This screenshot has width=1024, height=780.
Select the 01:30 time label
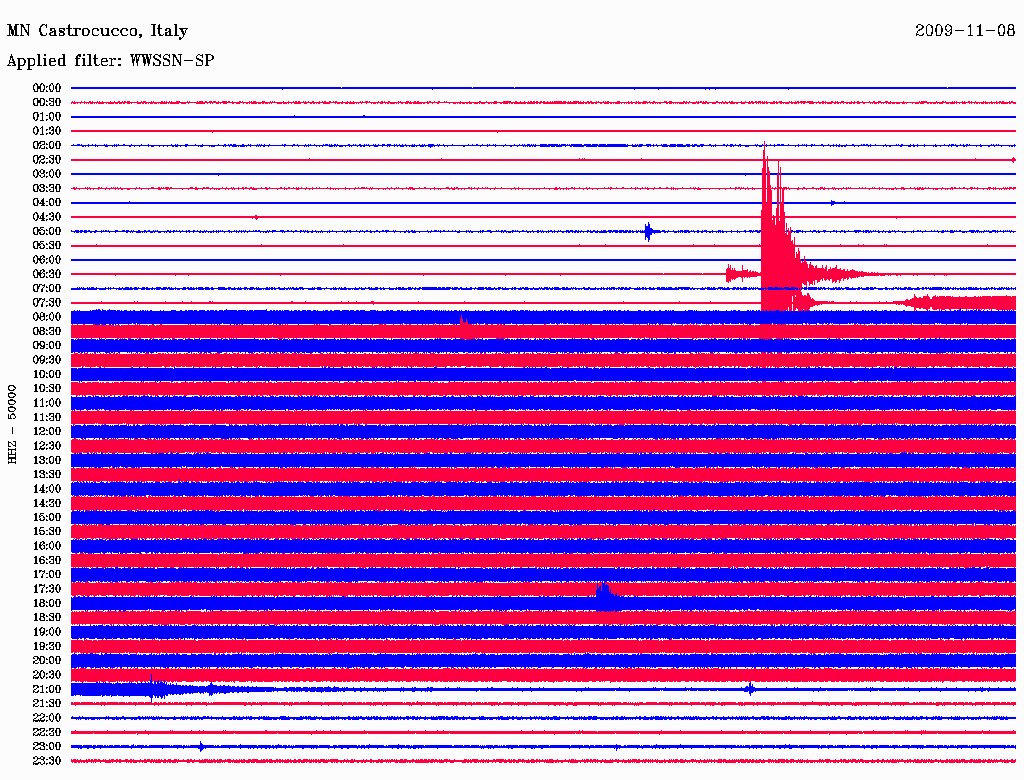(47, 131)
